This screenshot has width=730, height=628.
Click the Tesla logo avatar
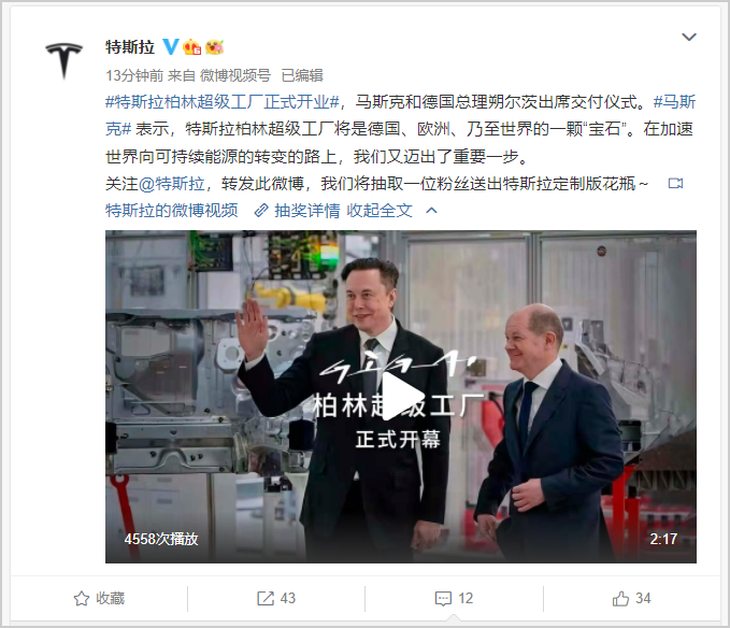64,61
